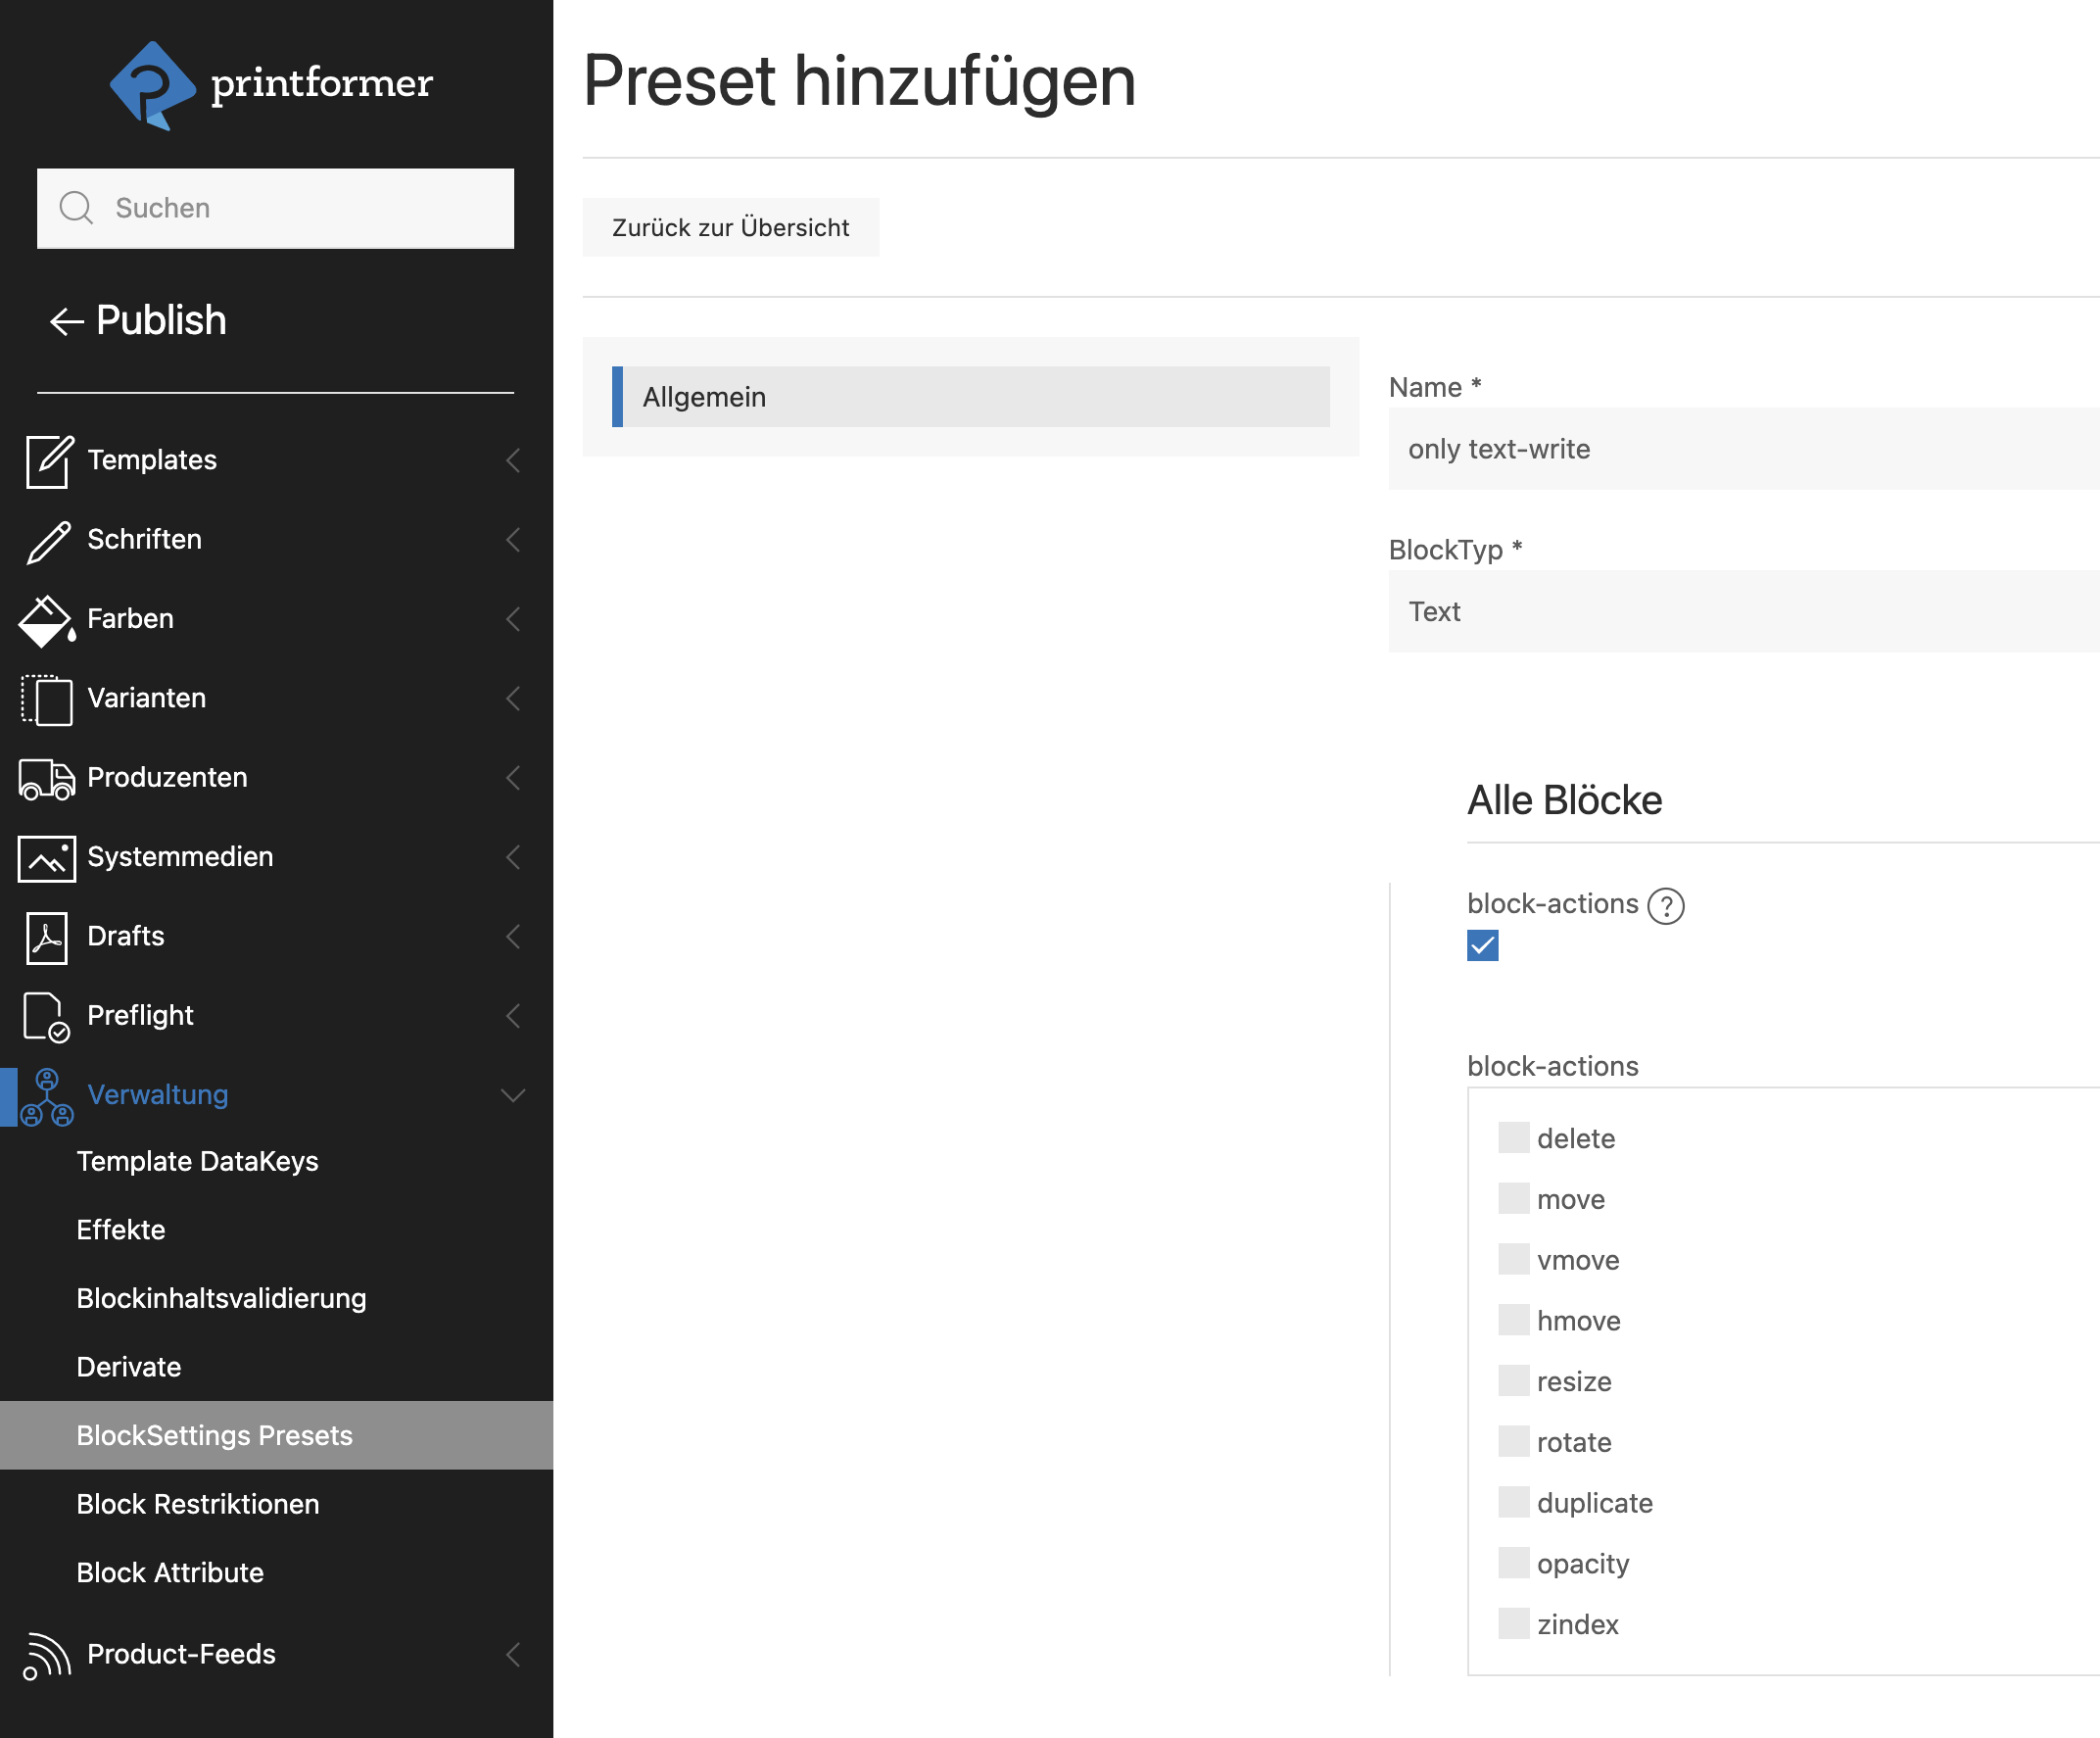Click the Templates edit-page icon
The image size is (2100, 1738).
point(48,461)
